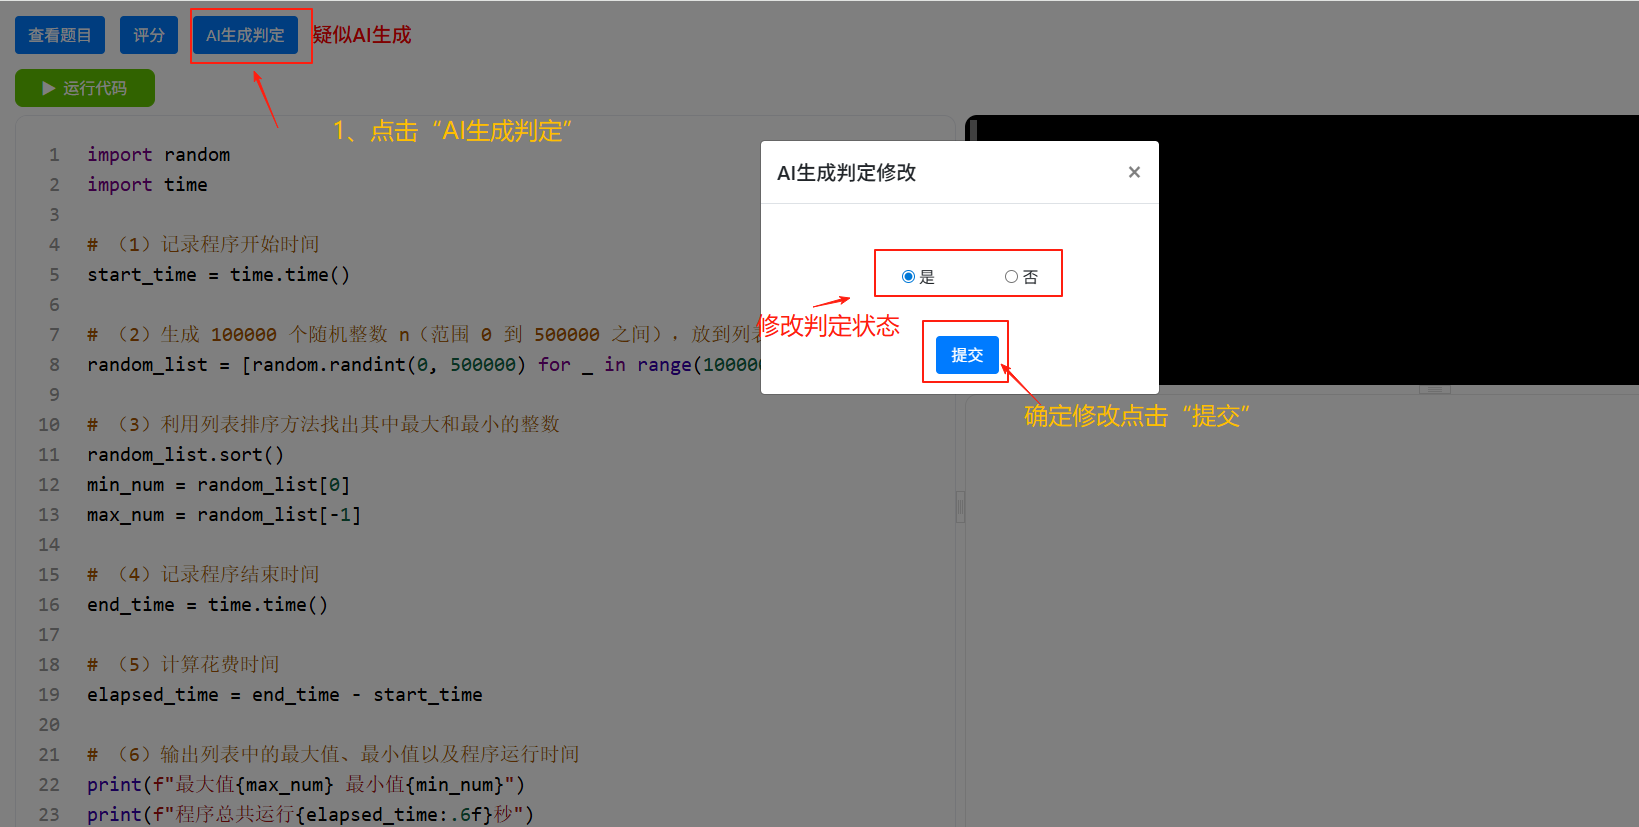Click the 'random_list.sort()' code line
1639x827 pixels.
(185, 455)
